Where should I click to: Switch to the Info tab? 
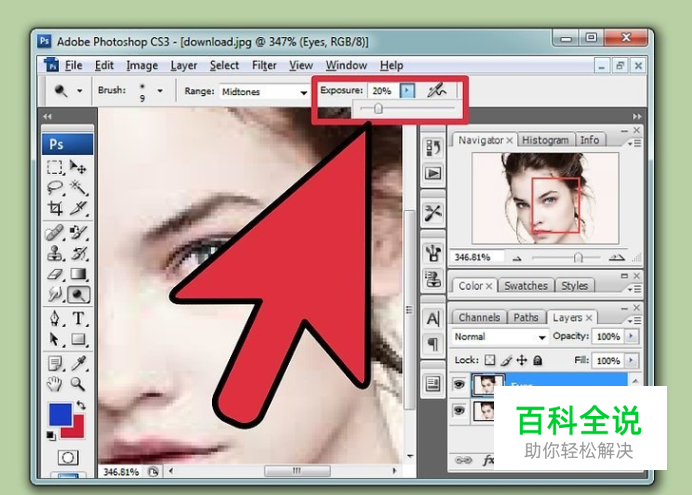click(590, 140)
